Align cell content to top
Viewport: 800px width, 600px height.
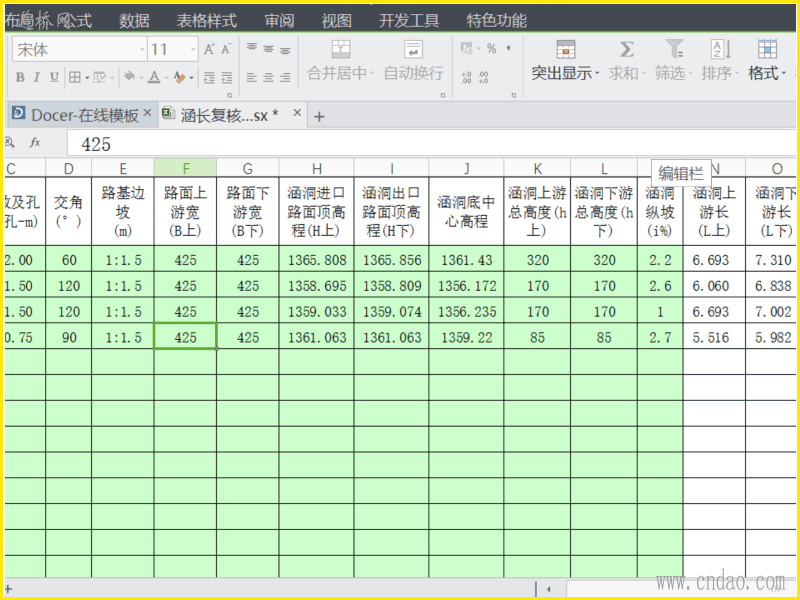(252, 48)
